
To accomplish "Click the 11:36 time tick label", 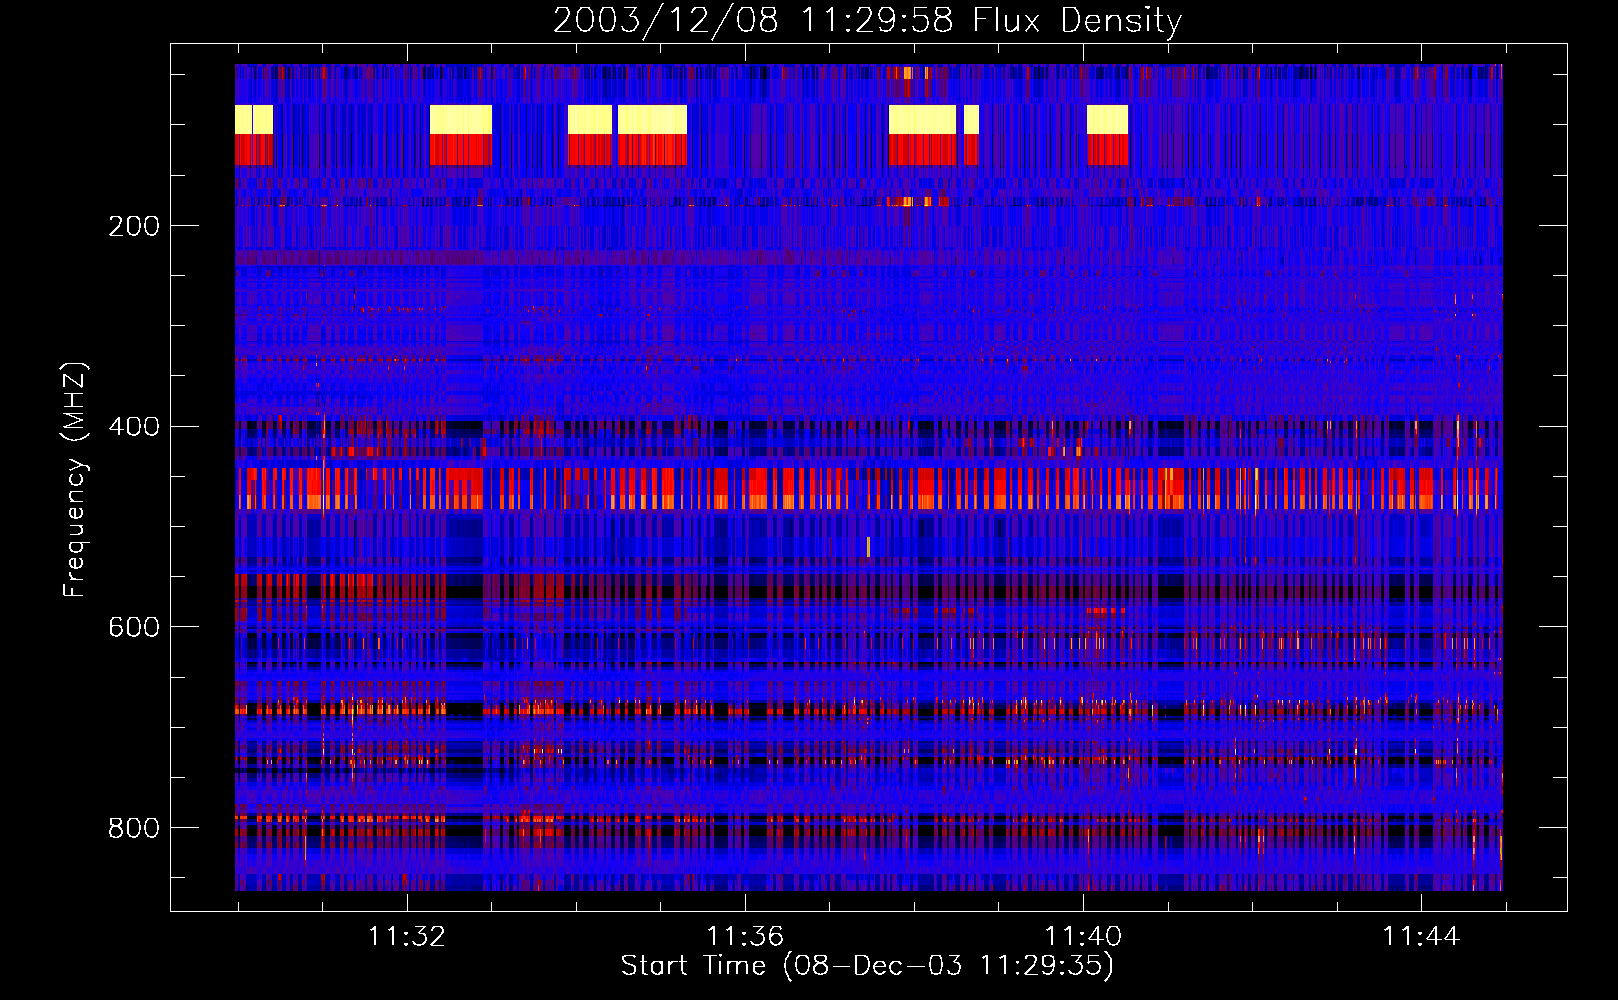I will [x=745, y=937].
